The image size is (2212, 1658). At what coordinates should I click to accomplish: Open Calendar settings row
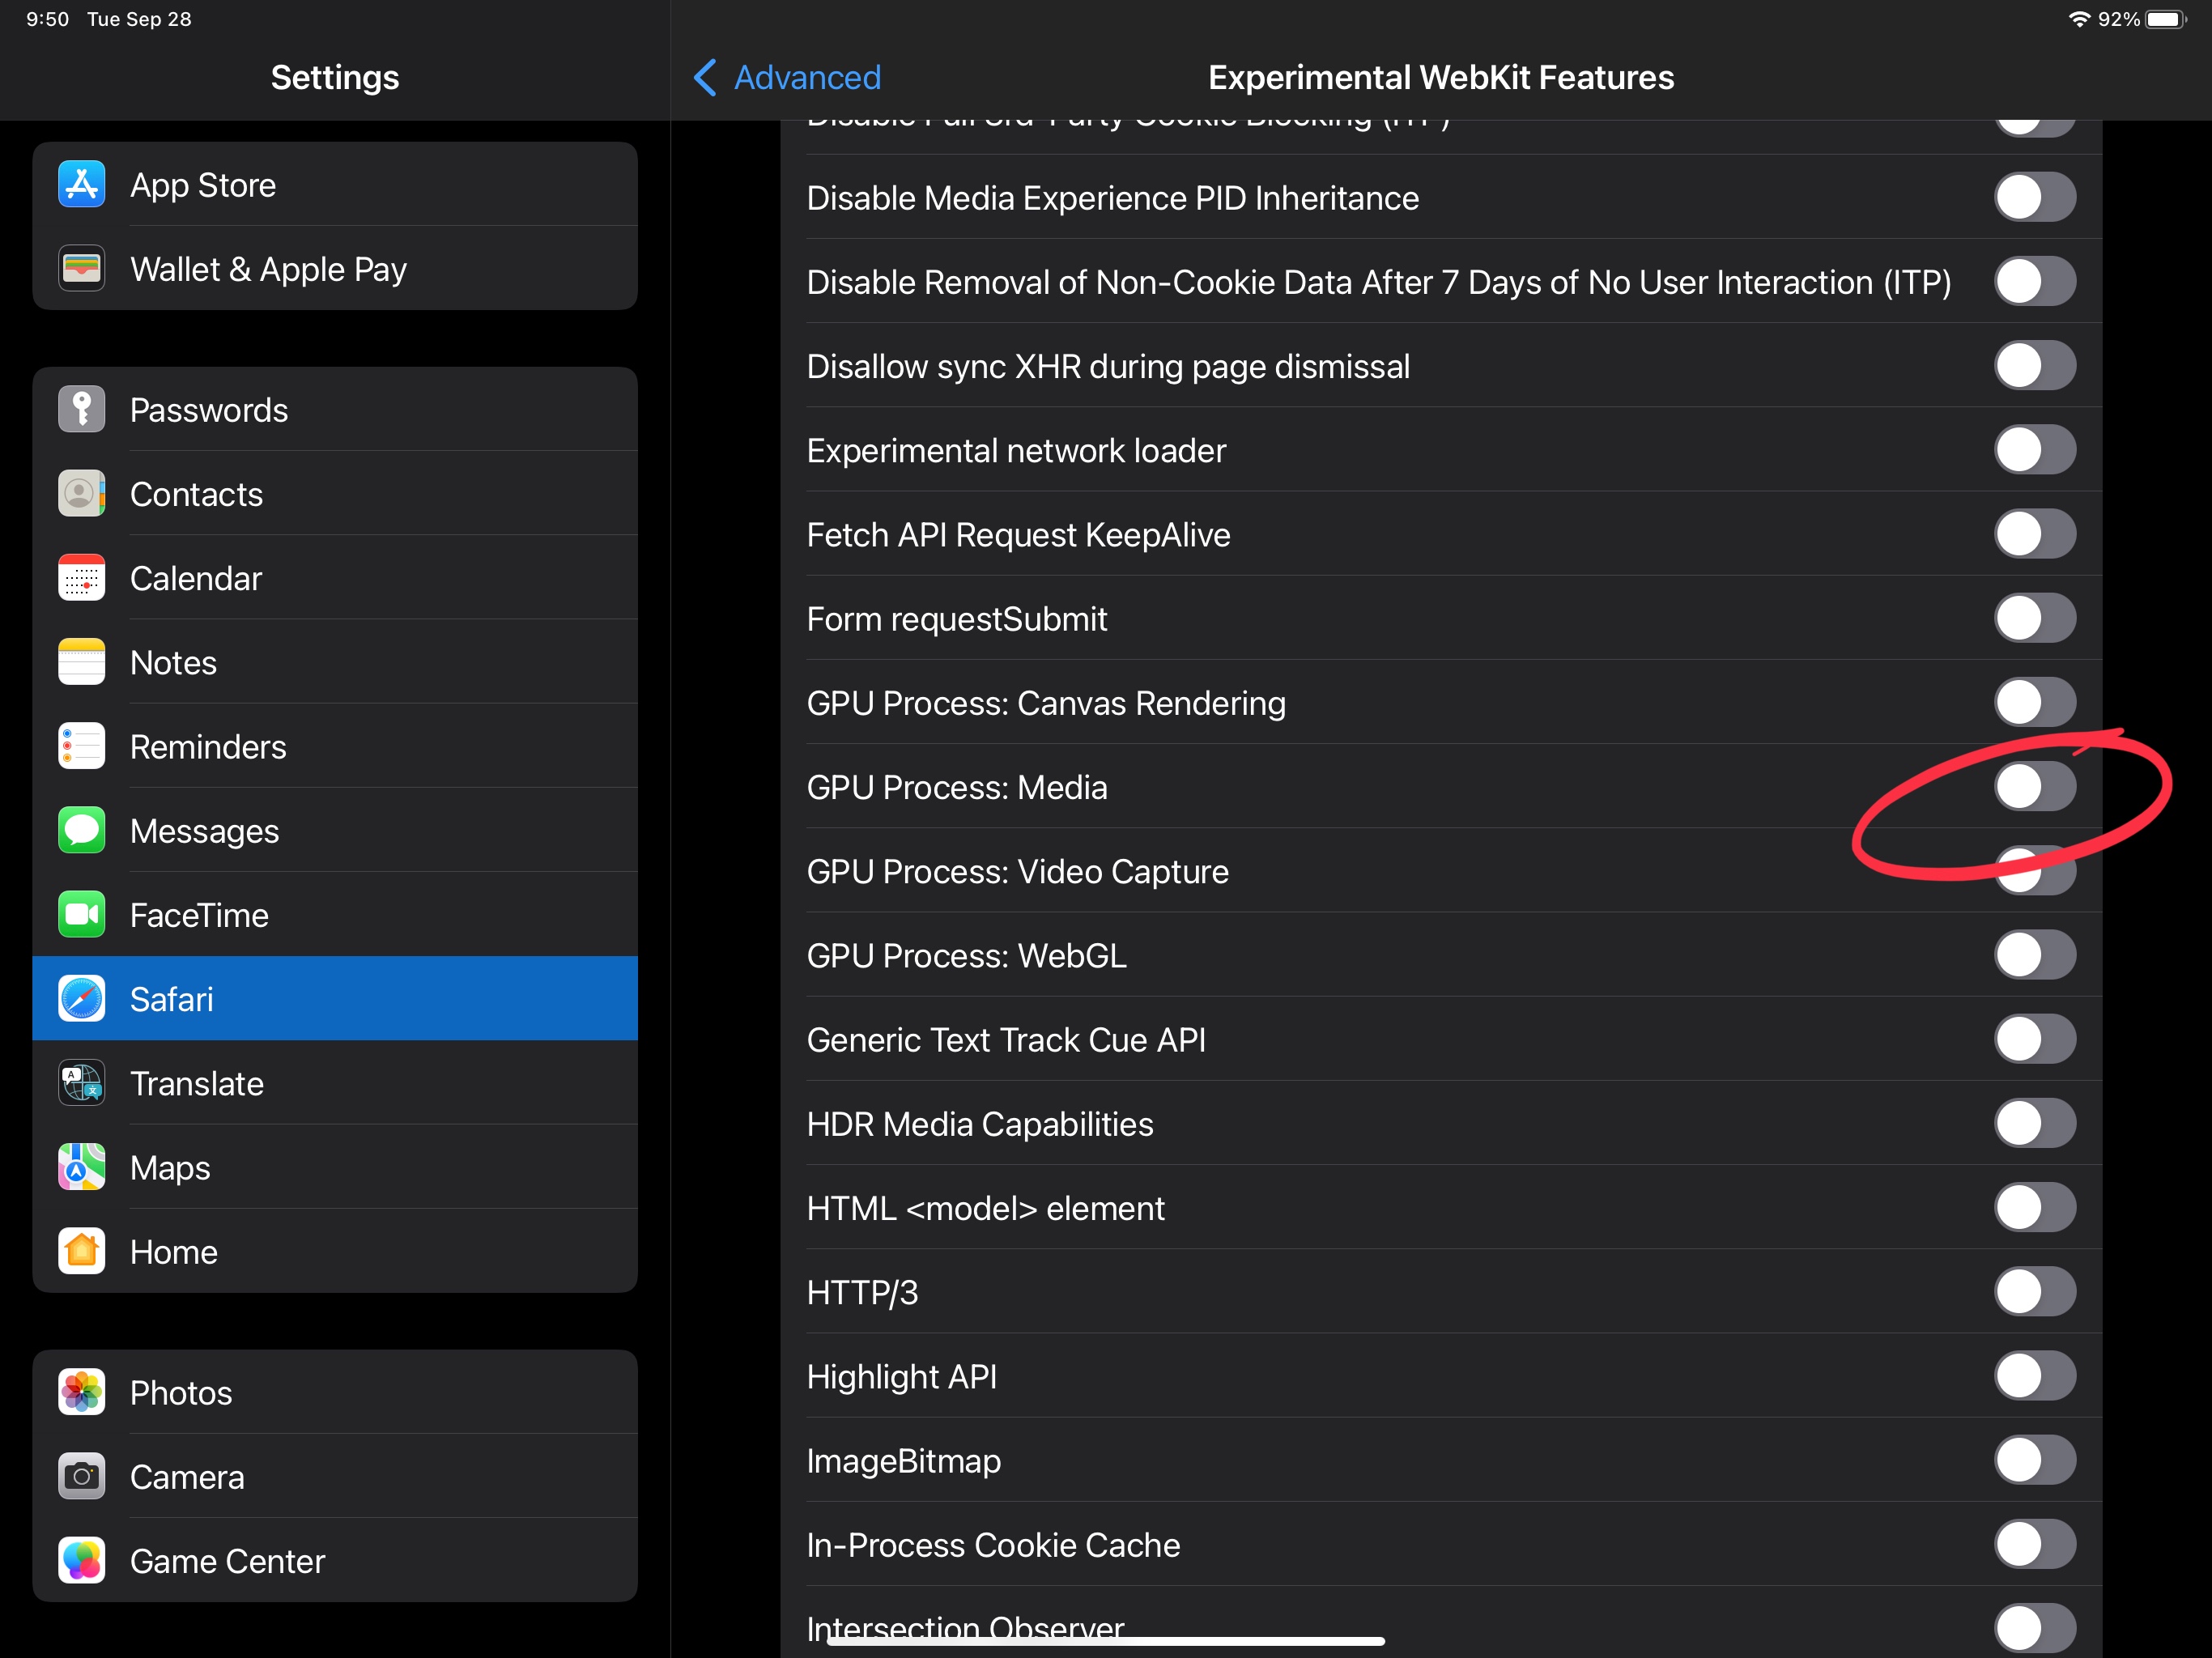(x=335, y=578)
